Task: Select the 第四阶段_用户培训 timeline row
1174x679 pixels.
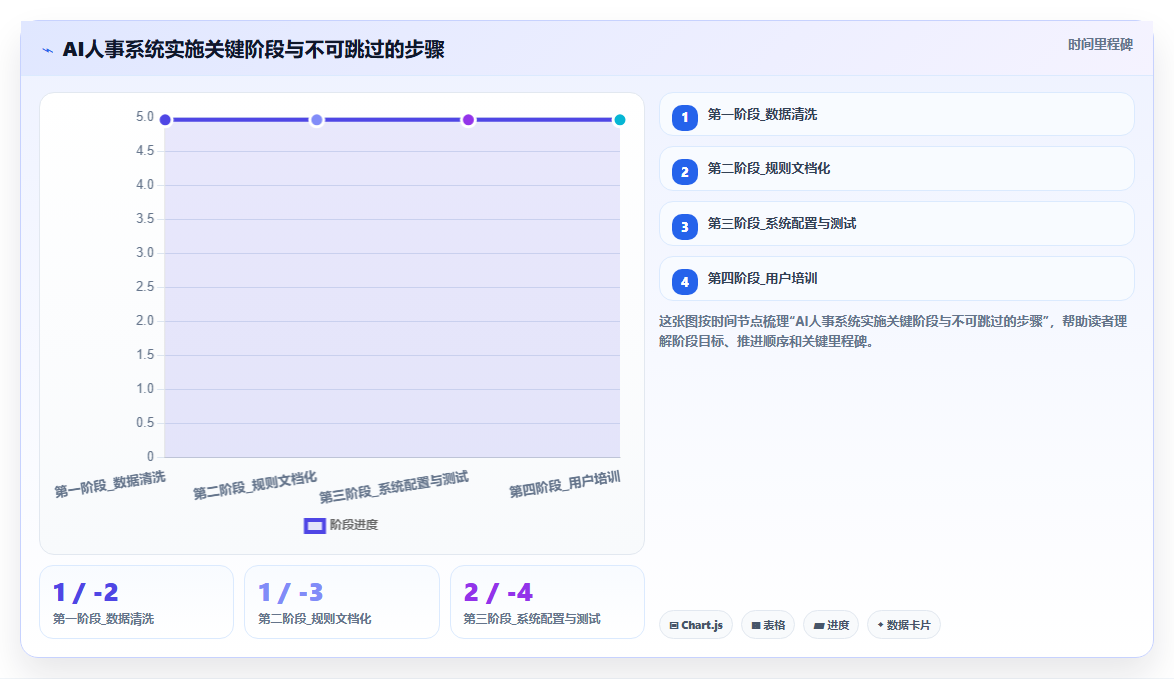Action: point(896,278)
